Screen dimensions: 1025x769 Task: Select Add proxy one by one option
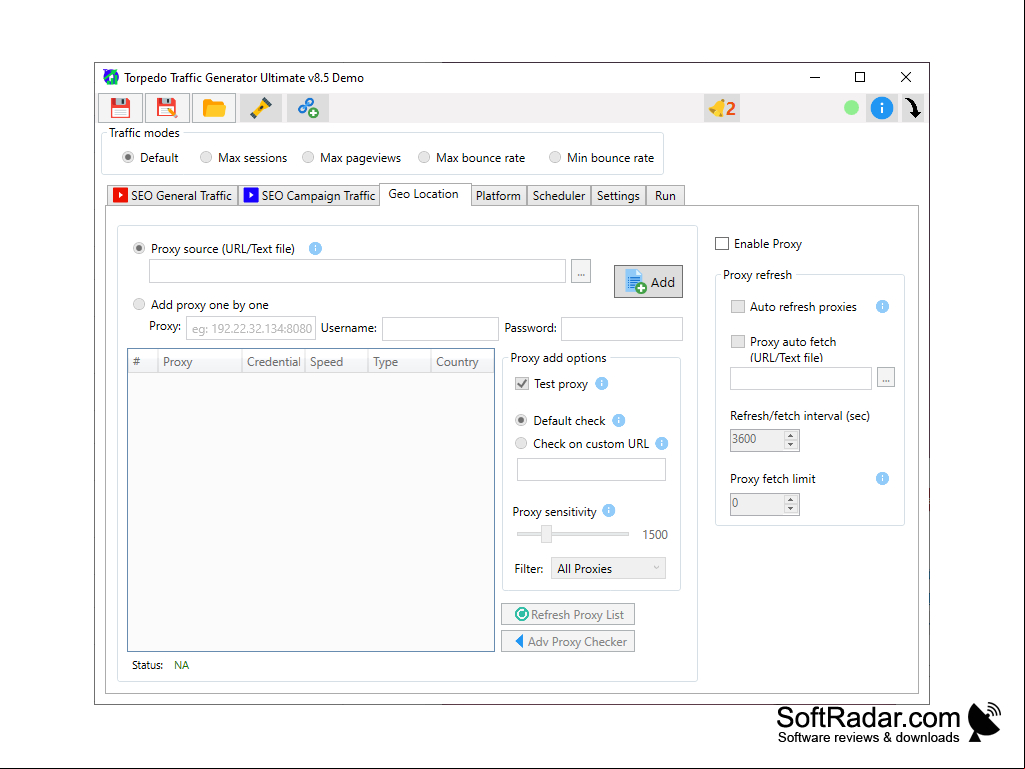point(139,304)
